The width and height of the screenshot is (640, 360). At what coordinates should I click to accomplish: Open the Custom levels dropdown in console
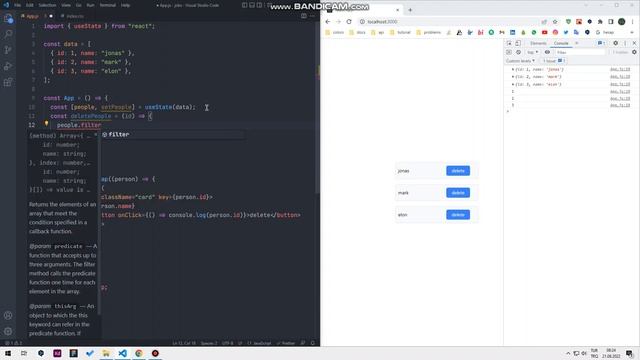tap(520, 61)
